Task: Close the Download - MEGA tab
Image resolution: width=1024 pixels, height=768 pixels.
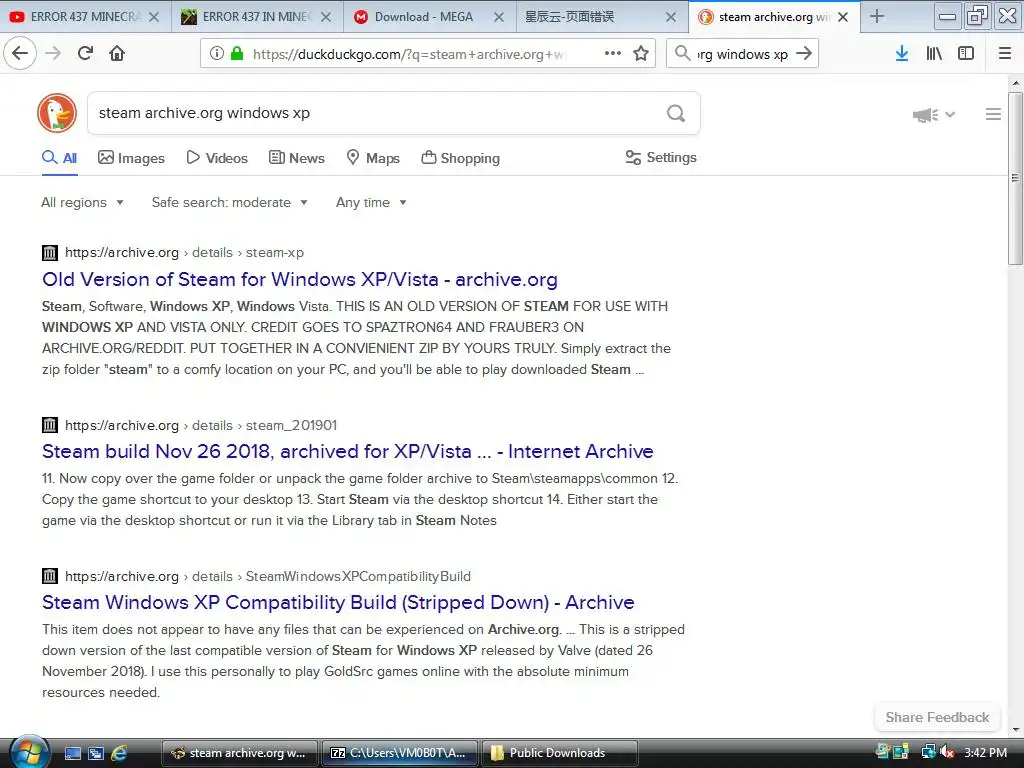Action: (499, 17)
